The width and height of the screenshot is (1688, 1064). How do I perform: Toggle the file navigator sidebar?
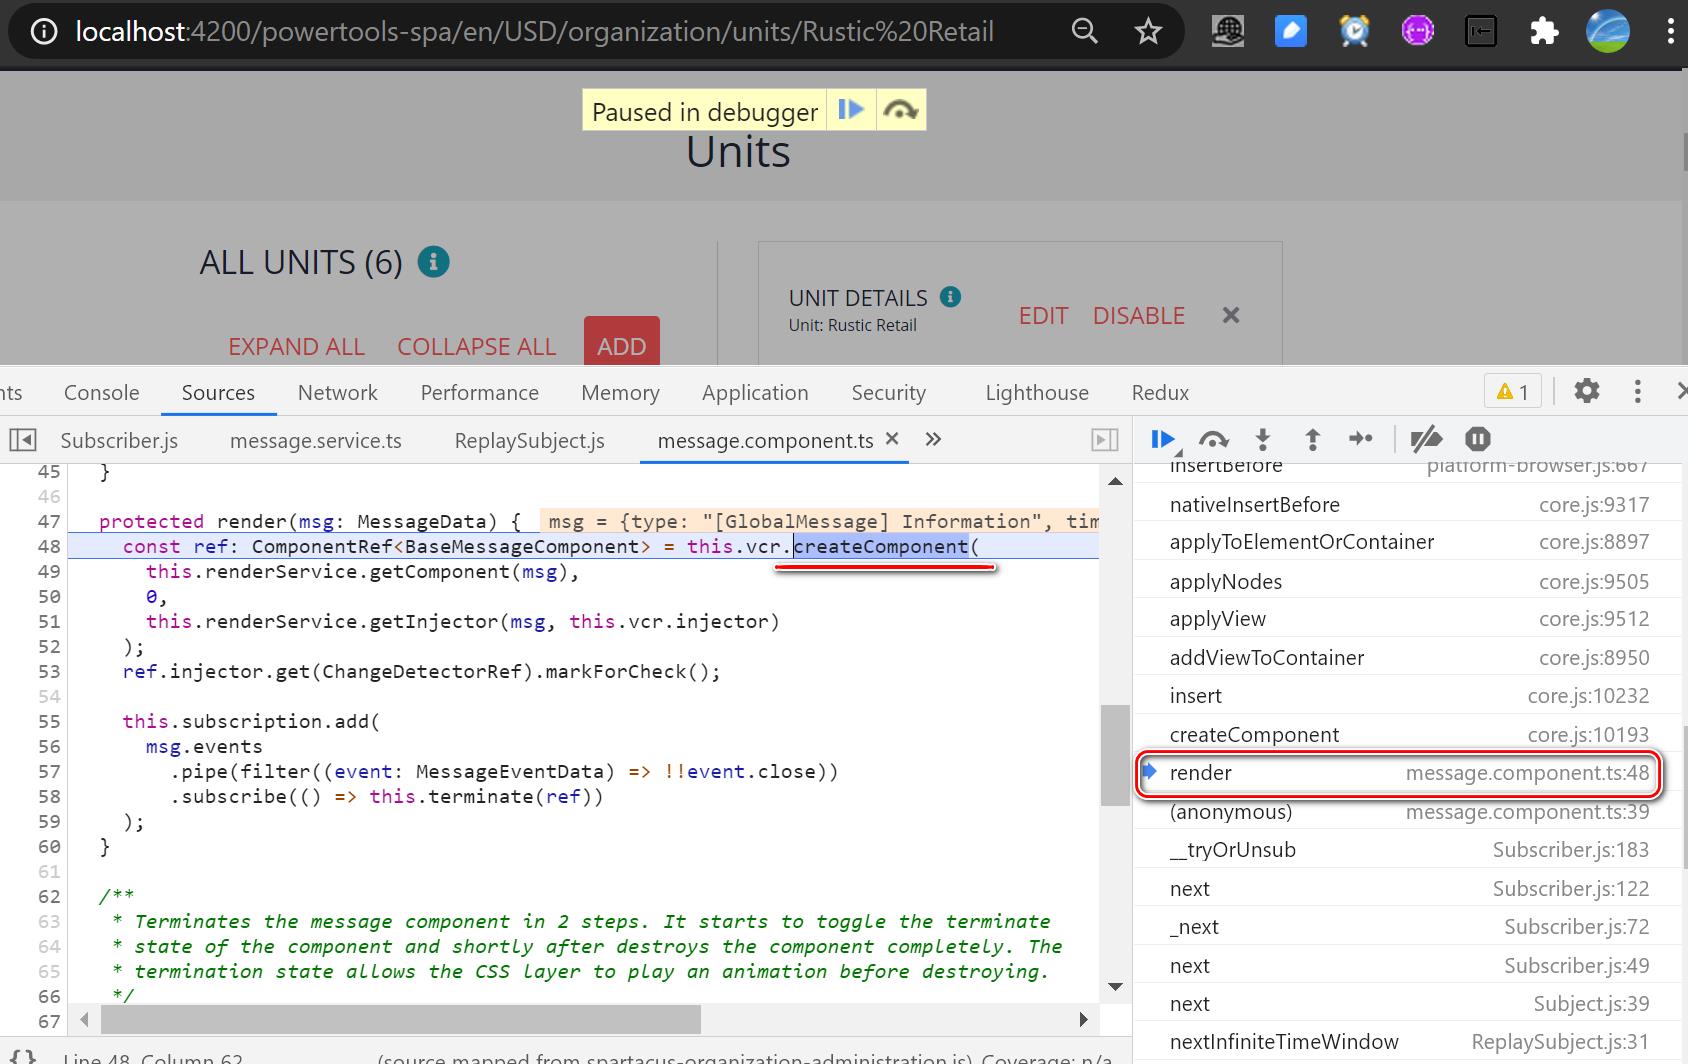point(23,440)
